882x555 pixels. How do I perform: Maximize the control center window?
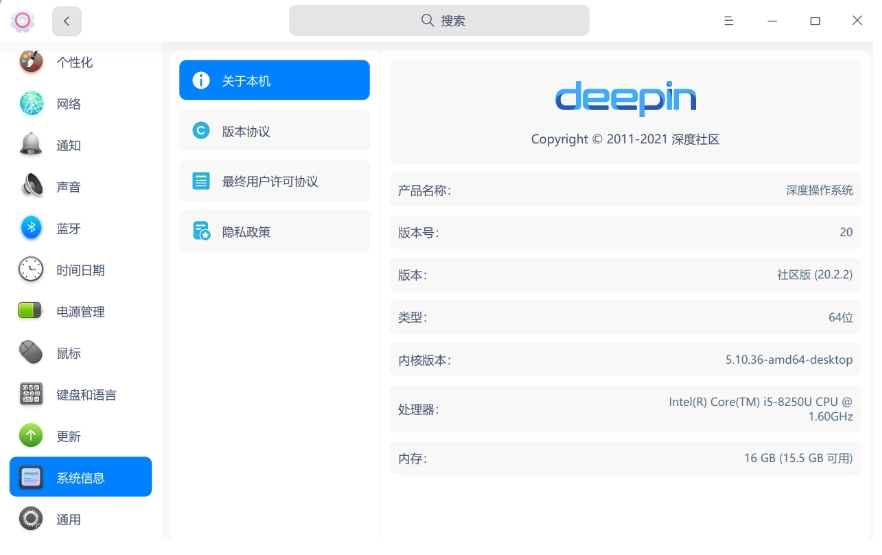tap(815, 21)
